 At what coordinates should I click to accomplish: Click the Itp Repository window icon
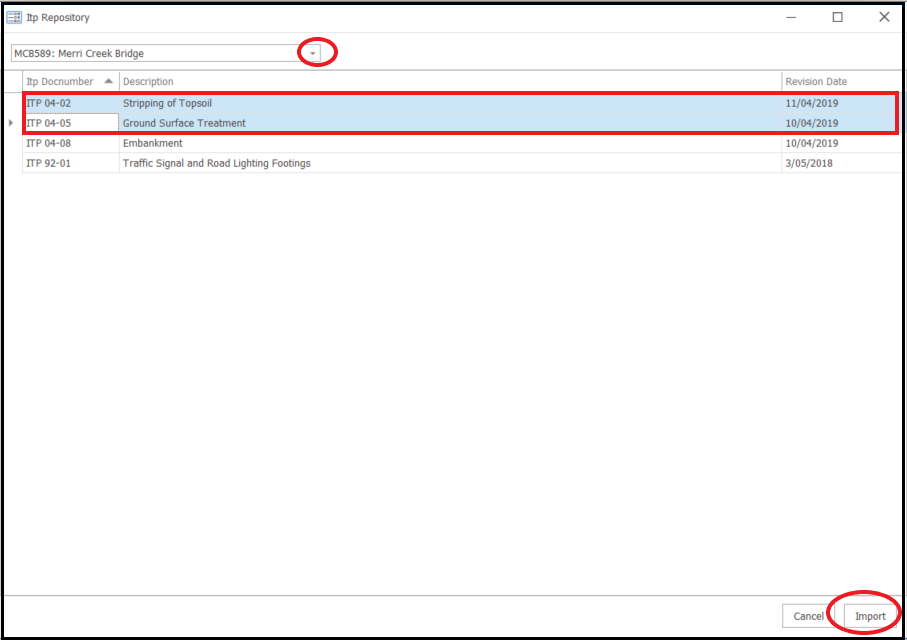(x=14, y=17)
